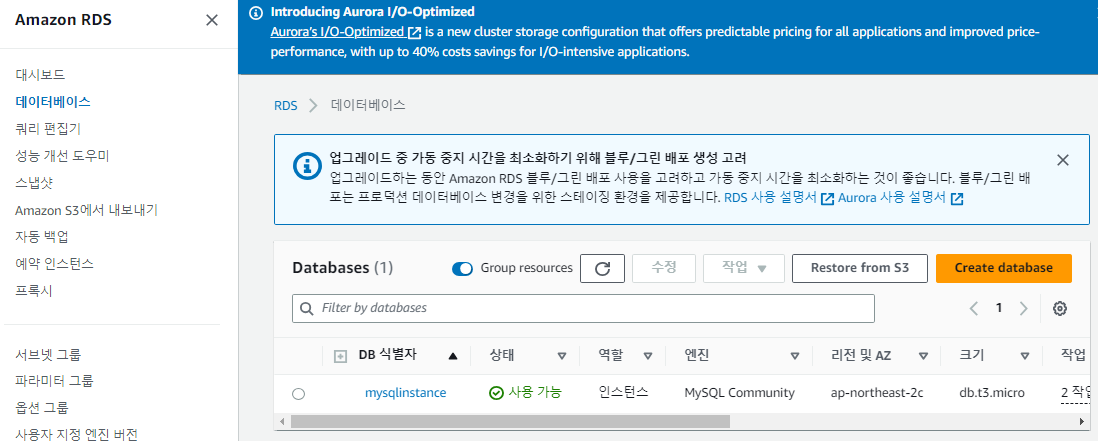Dismiss the blue/green deployment notice
1098x441 pixels.
click(x=1063, y=160)
